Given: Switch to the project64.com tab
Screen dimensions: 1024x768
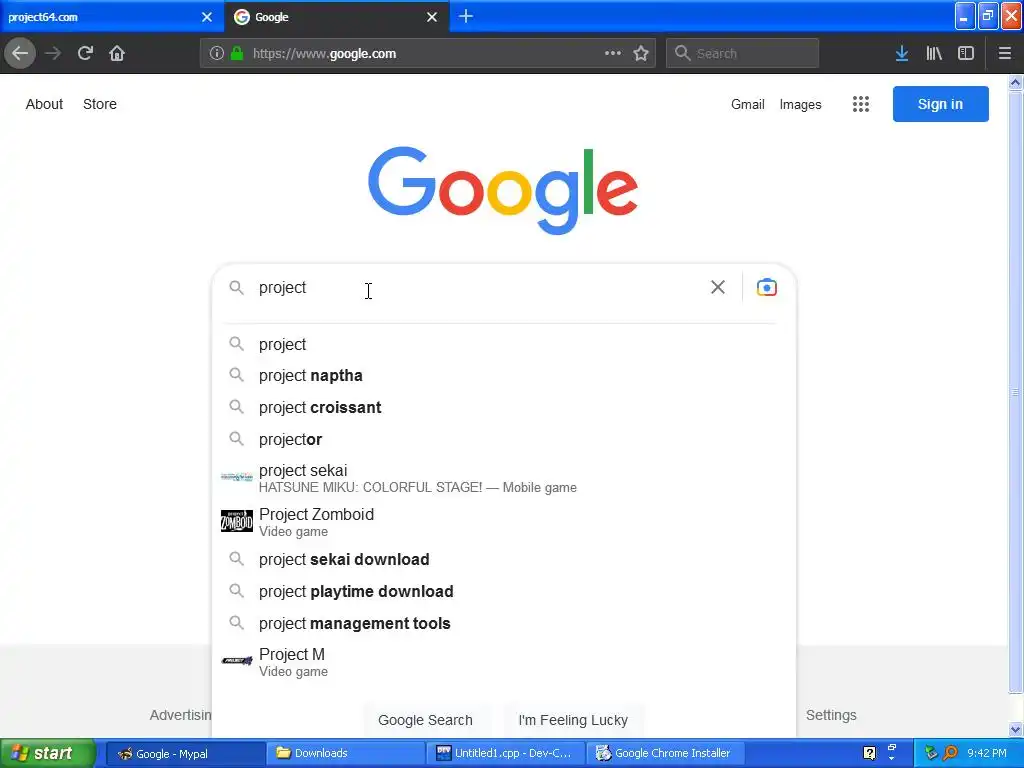Looking at the screenshot, I should (x=112, y=17).
